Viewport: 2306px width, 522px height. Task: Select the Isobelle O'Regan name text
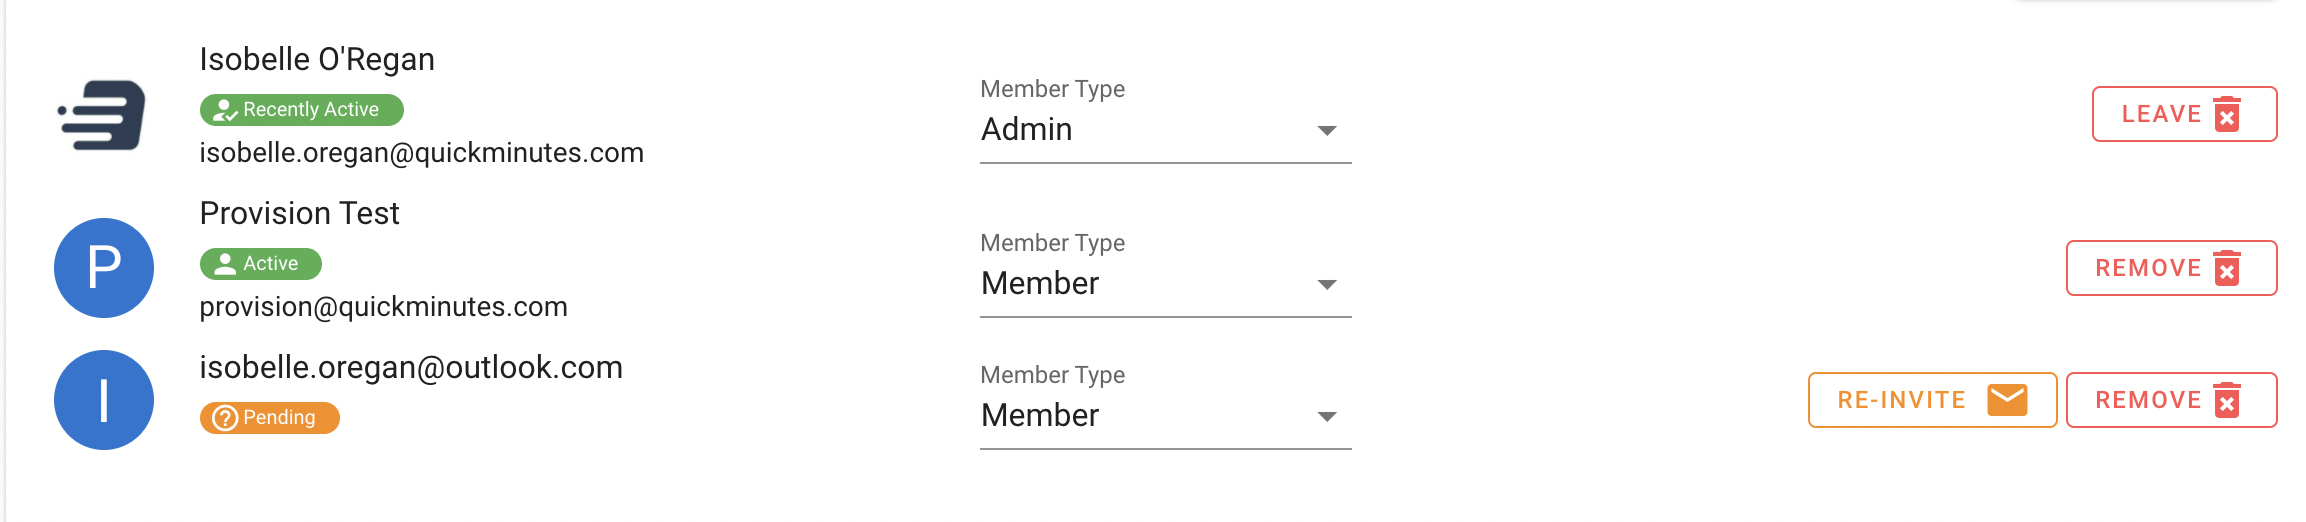coord(317,60)
